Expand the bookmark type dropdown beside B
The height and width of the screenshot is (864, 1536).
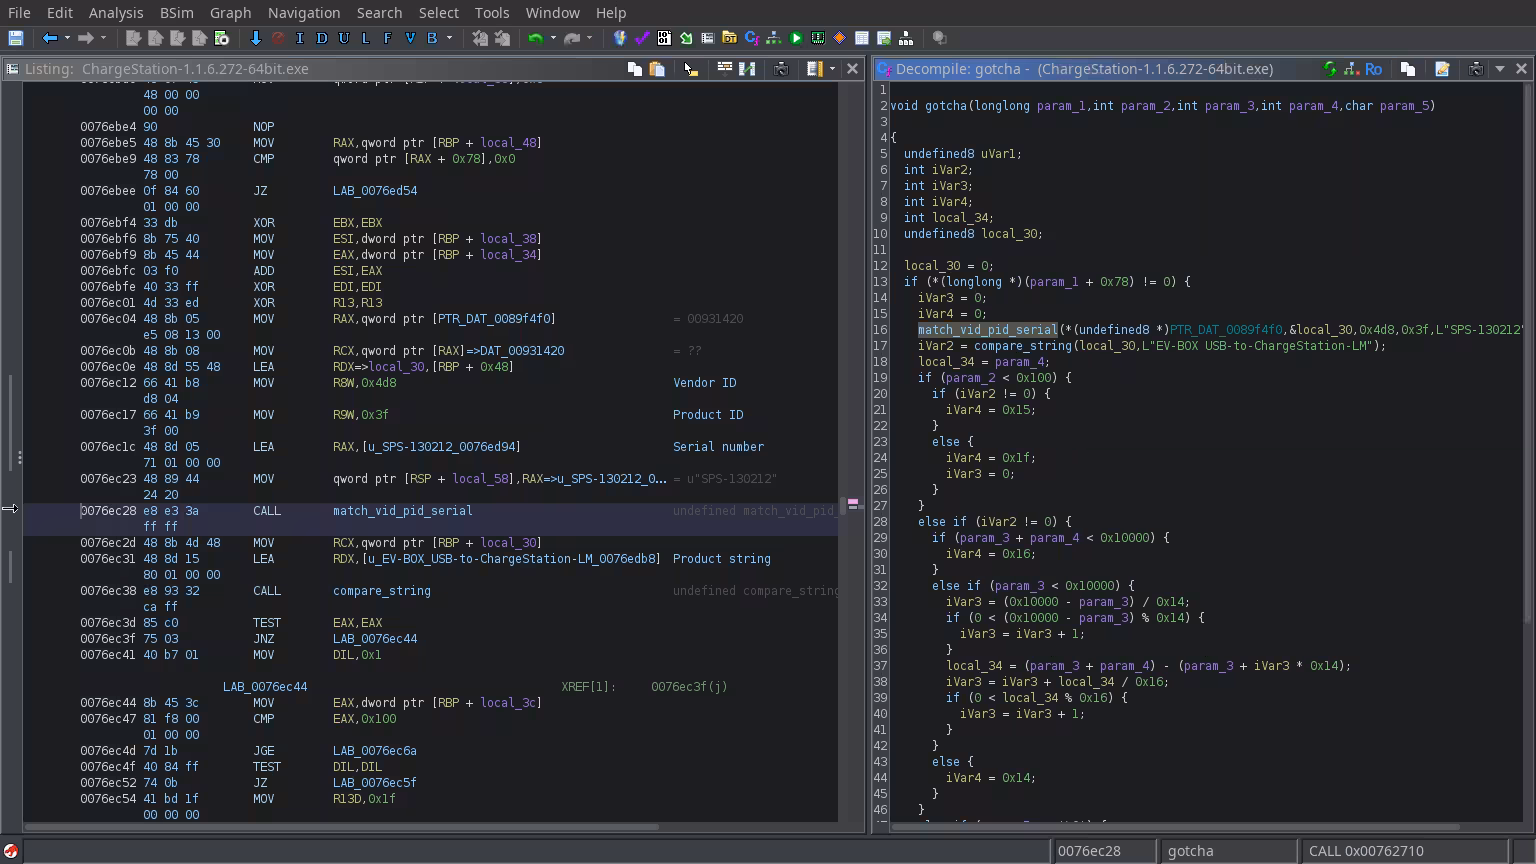click(x=449, y=38)
